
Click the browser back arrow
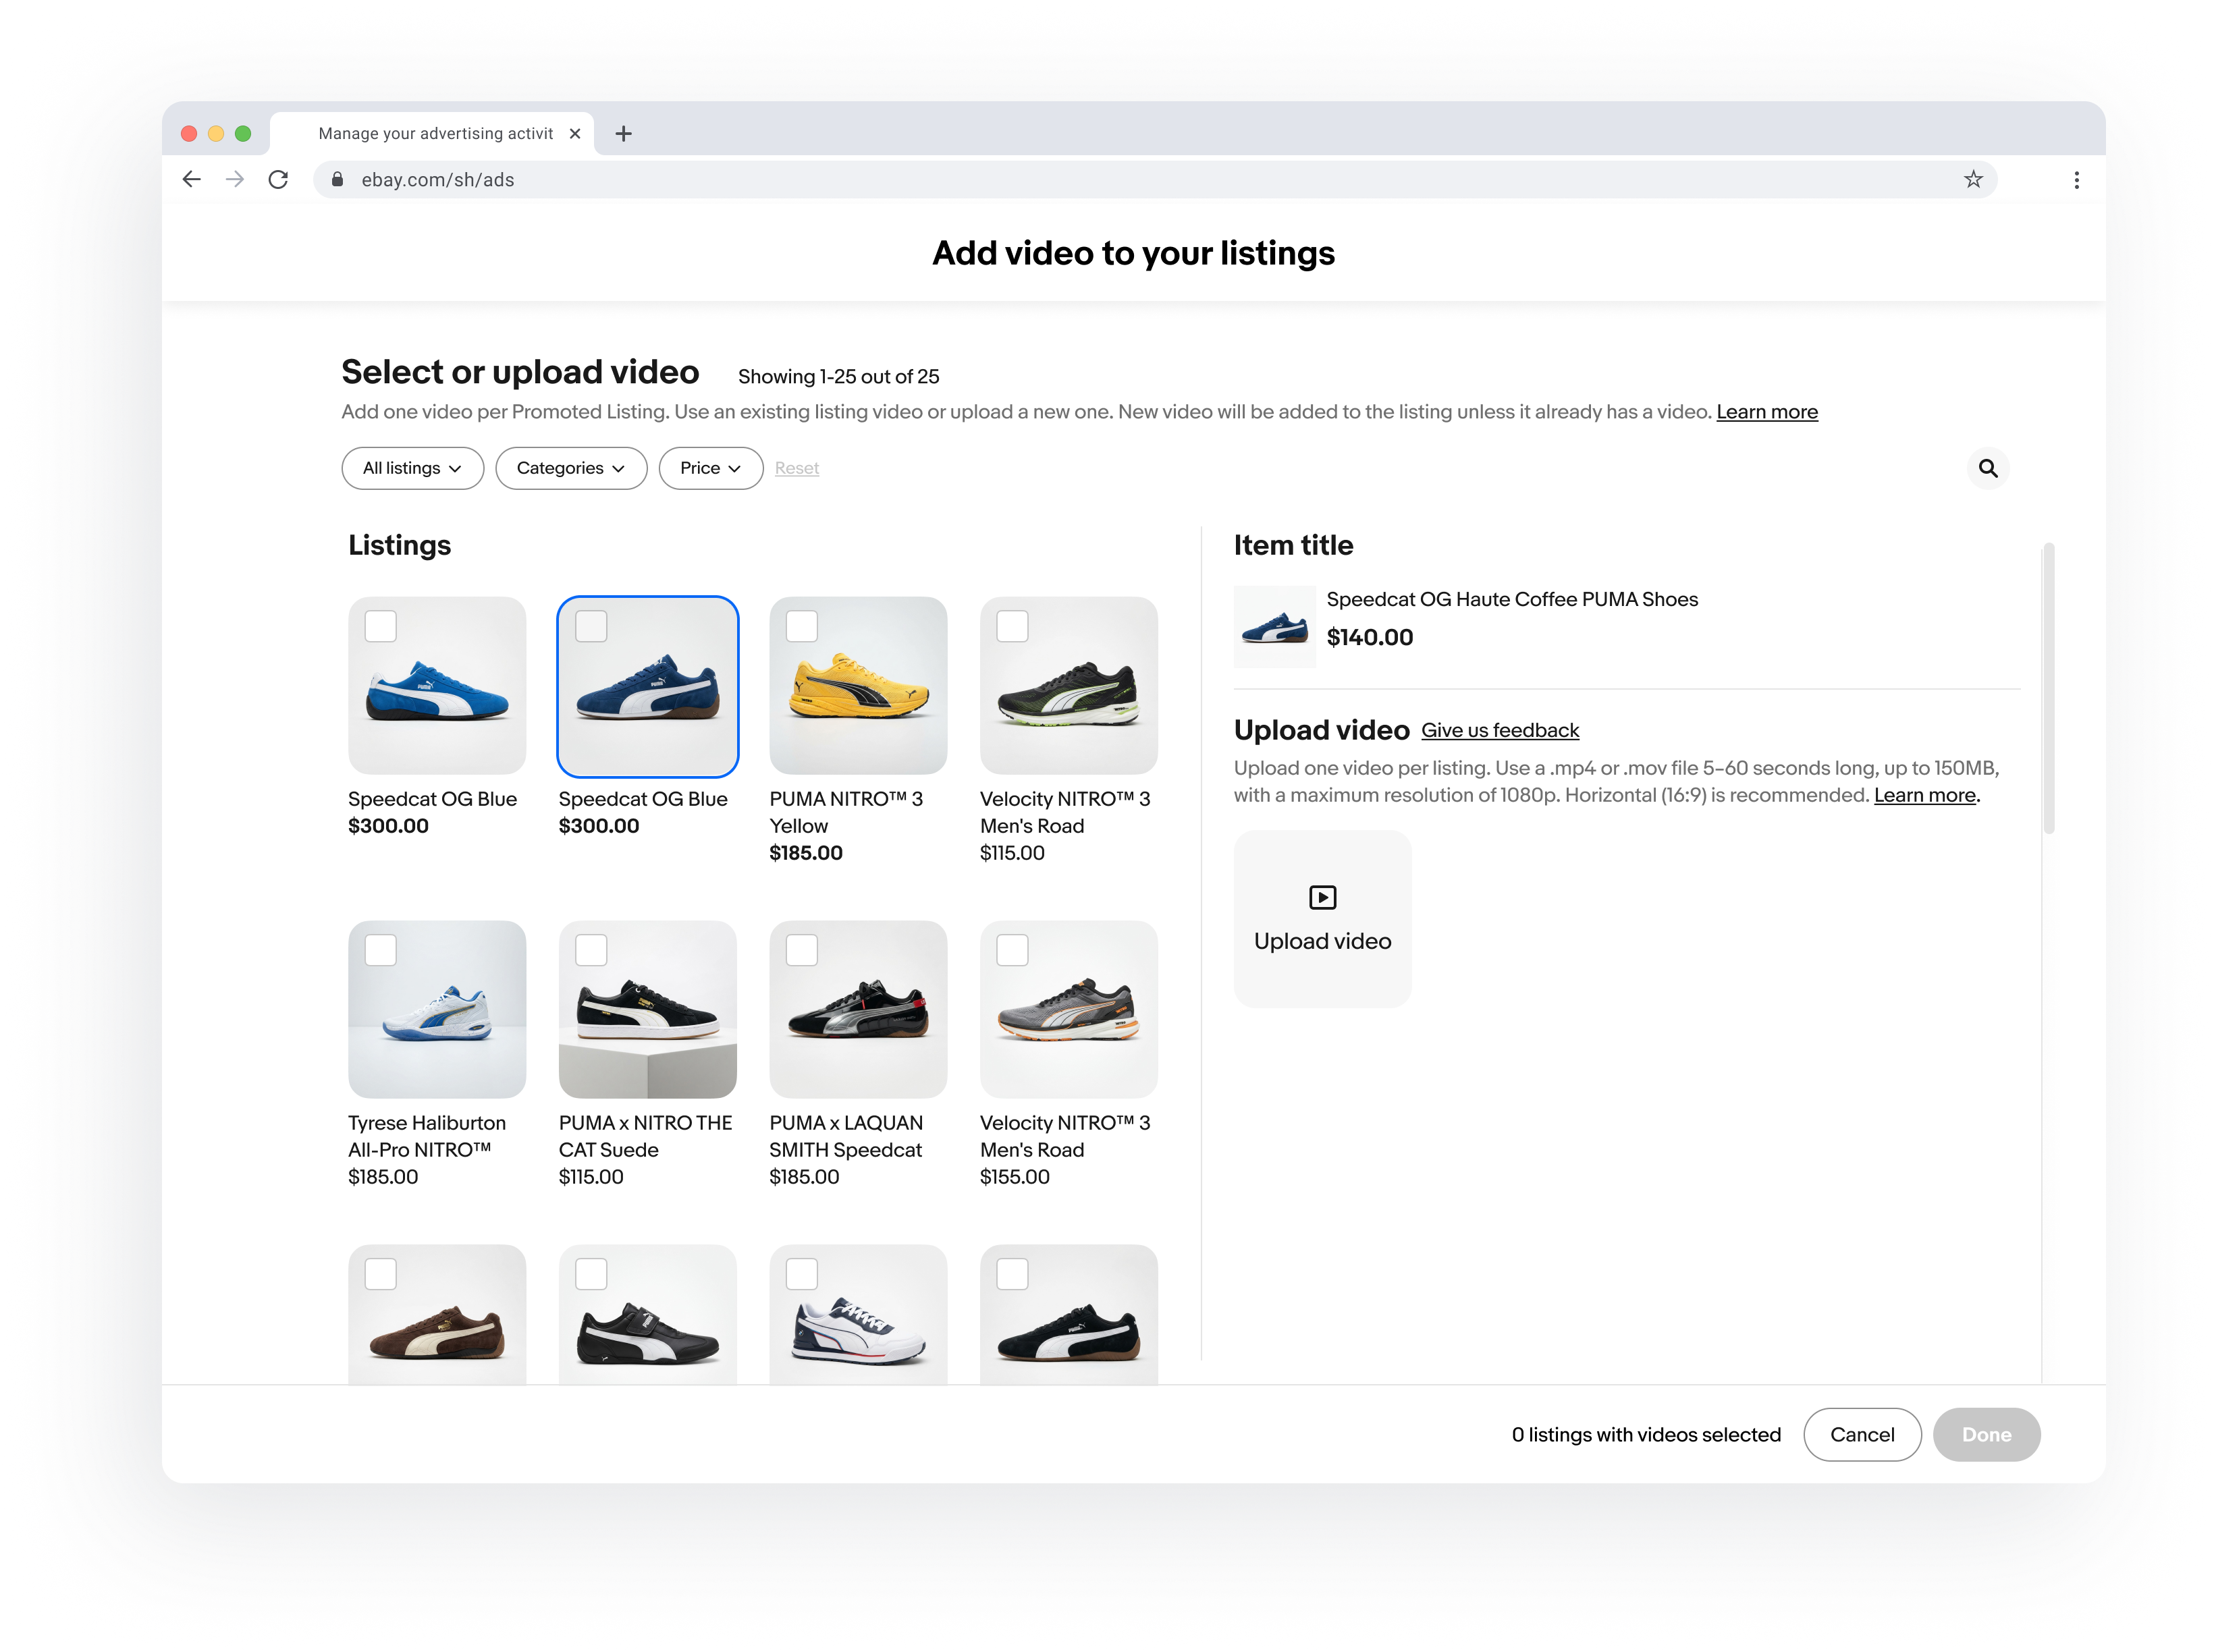[x=191, y=179]
